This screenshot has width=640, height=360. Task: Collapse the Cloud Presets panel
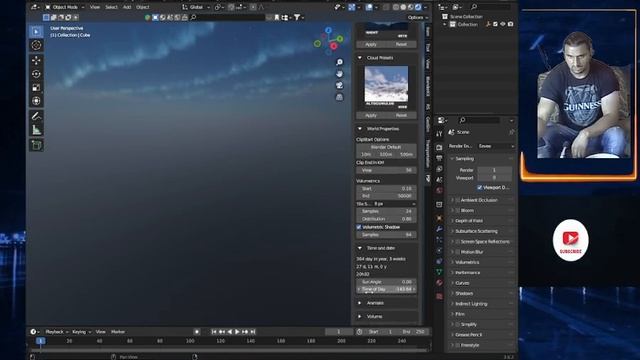point(360,58)
